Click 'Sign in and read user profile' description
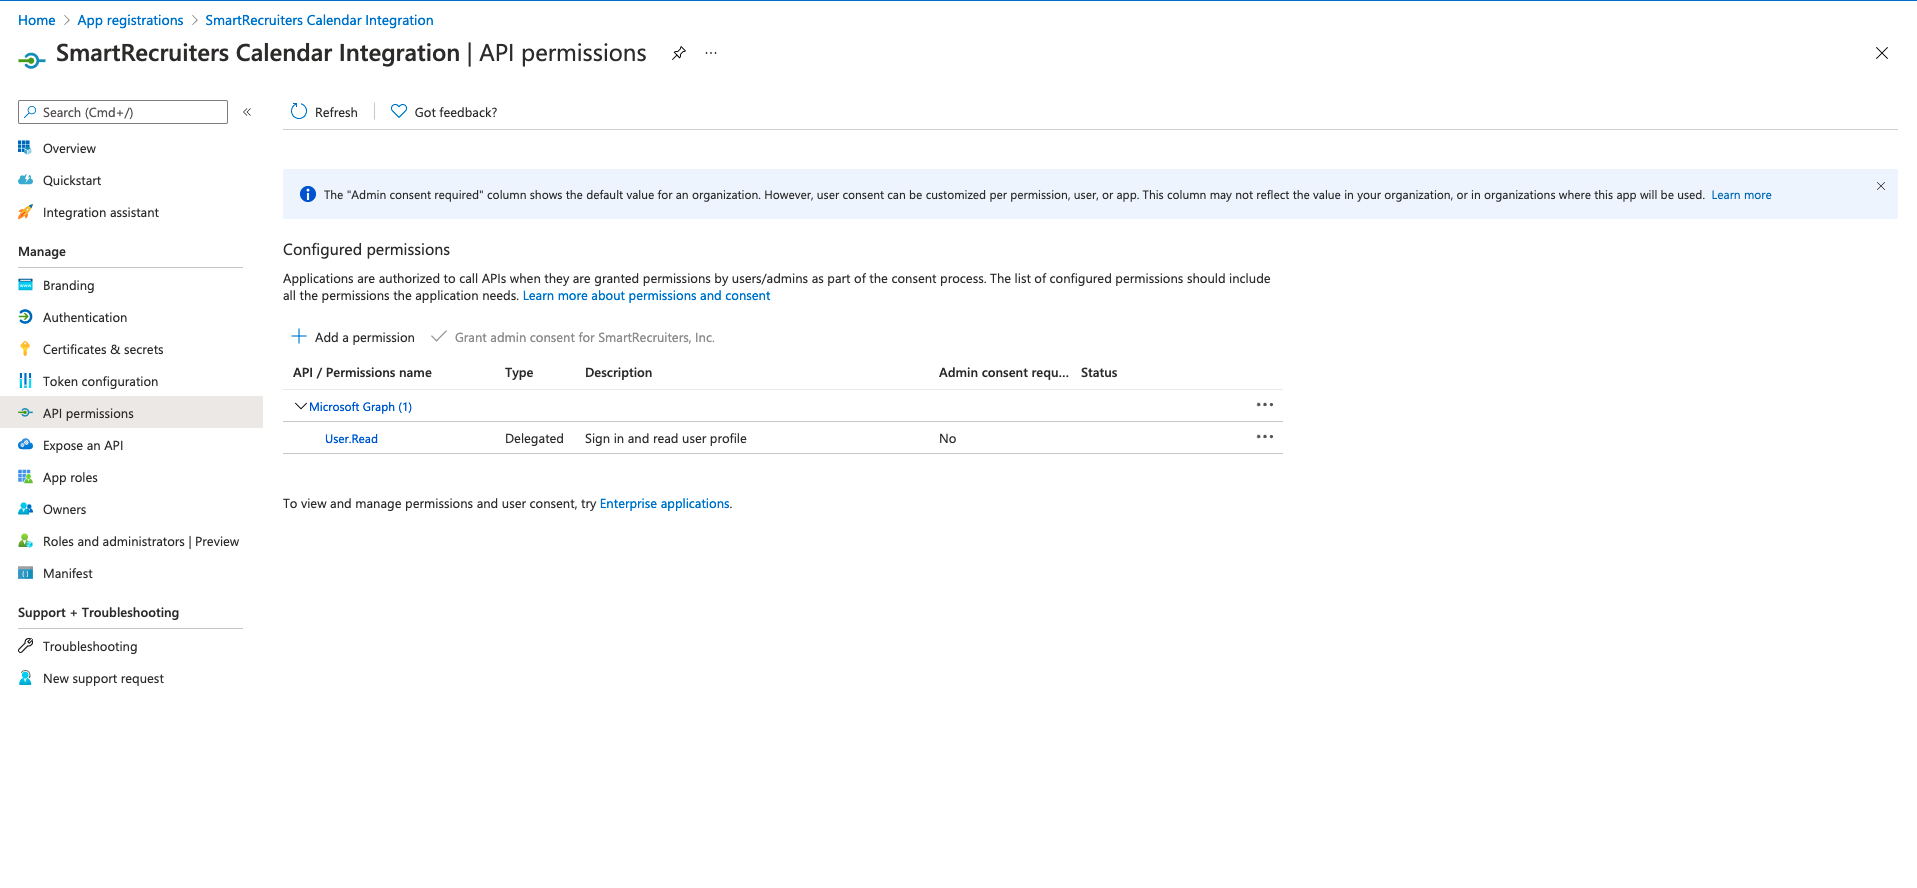Viewport: 1917px width, 888px height. click(x=666, y=439)
